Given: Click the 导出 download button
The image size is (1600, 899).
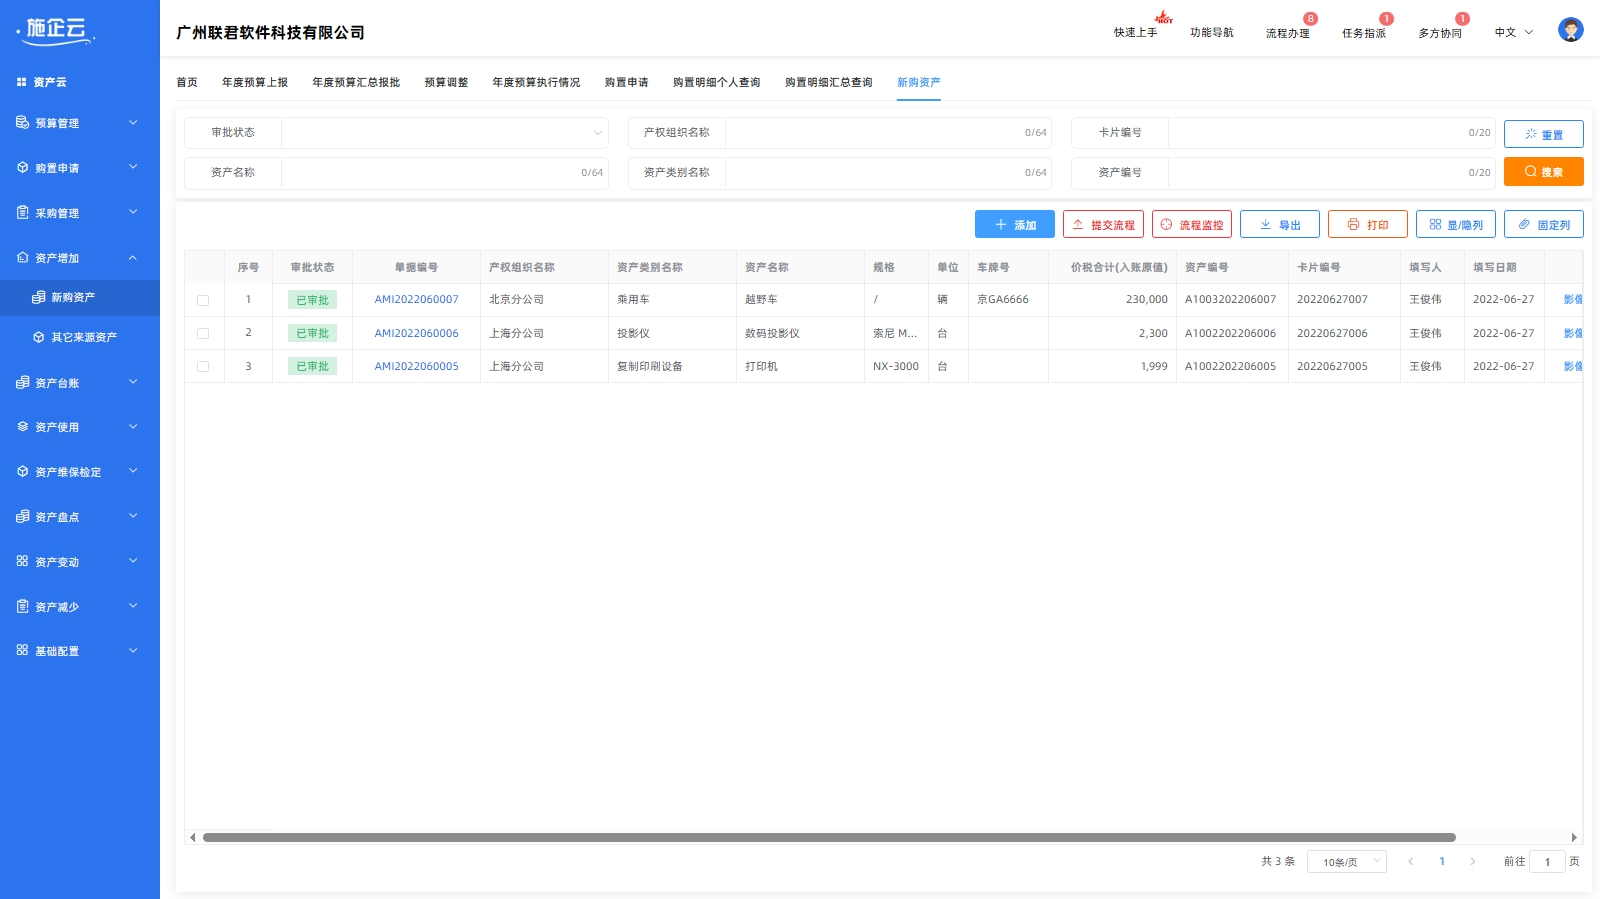Looking at the screenshot, I should pyautogui.click(x=1279, y=225).
